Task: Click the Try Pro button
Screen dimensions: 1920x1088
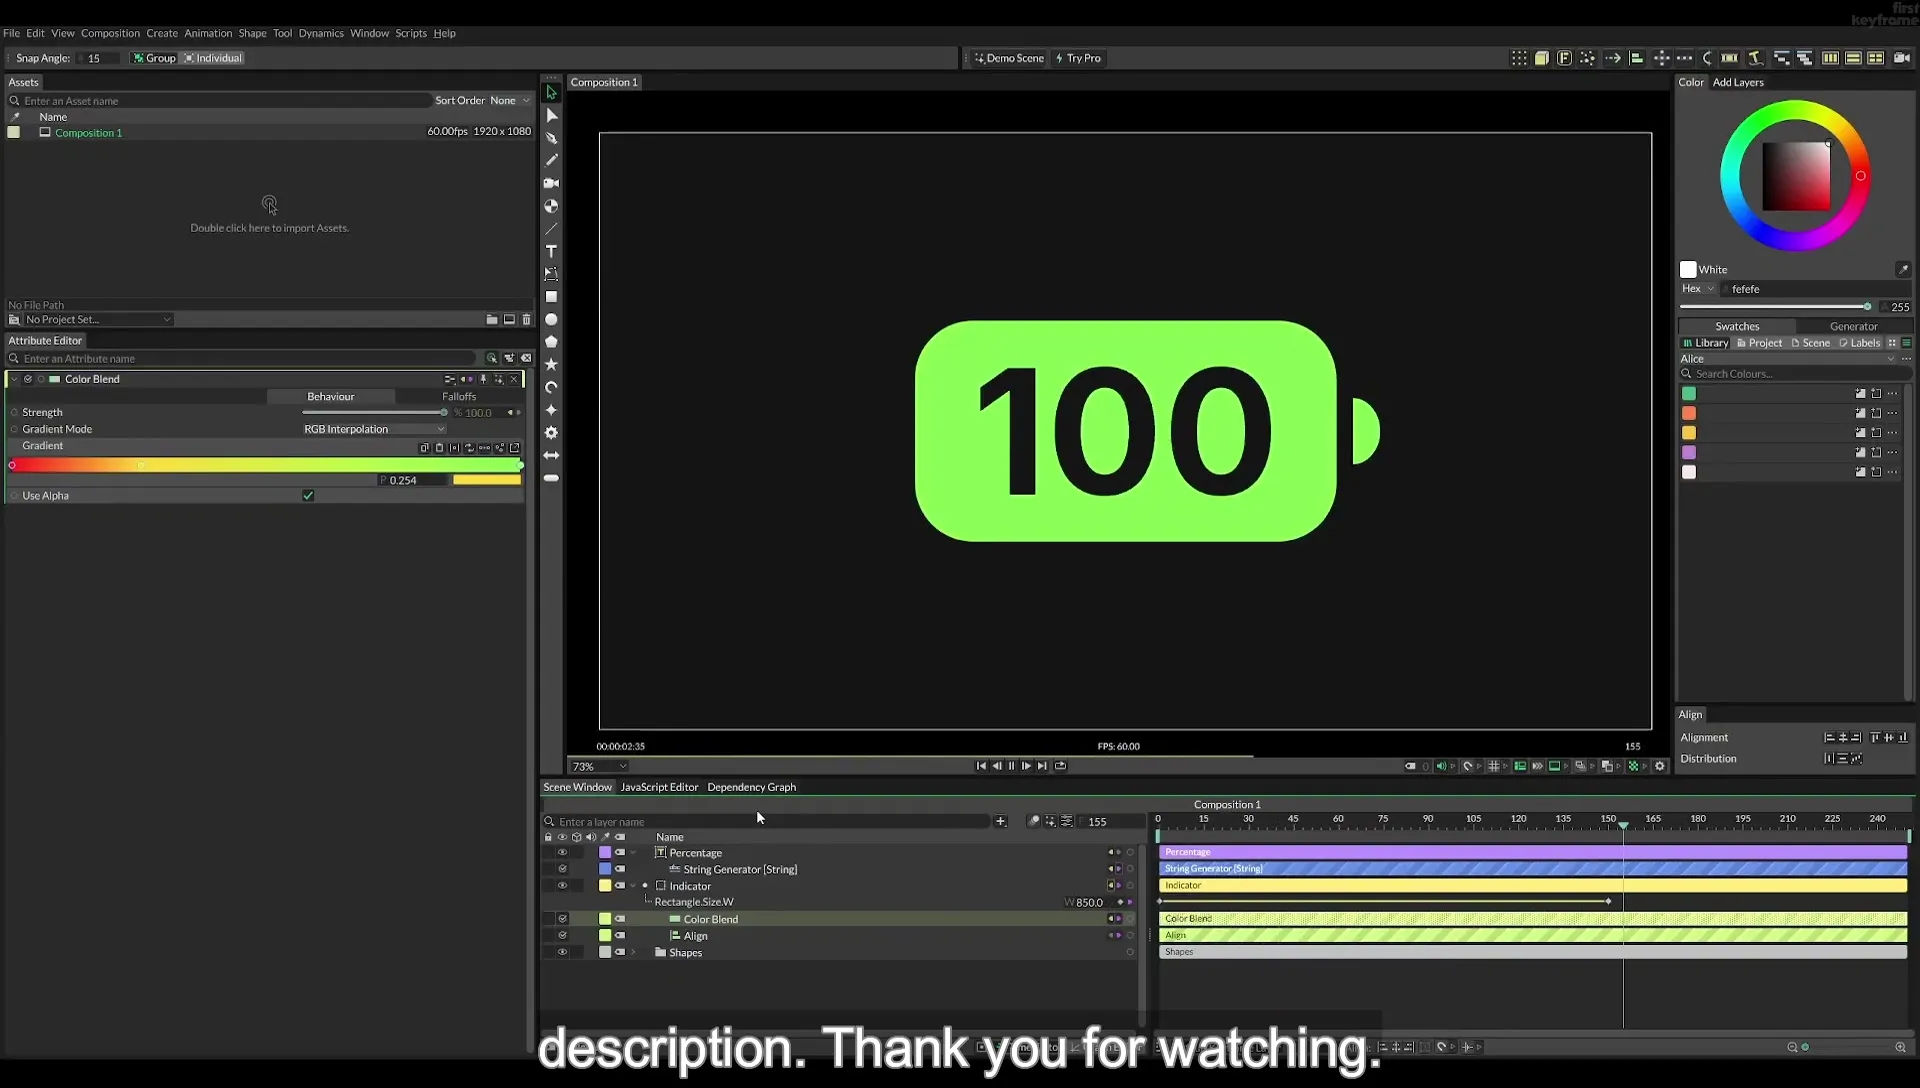Action: tap(1078, 58)
